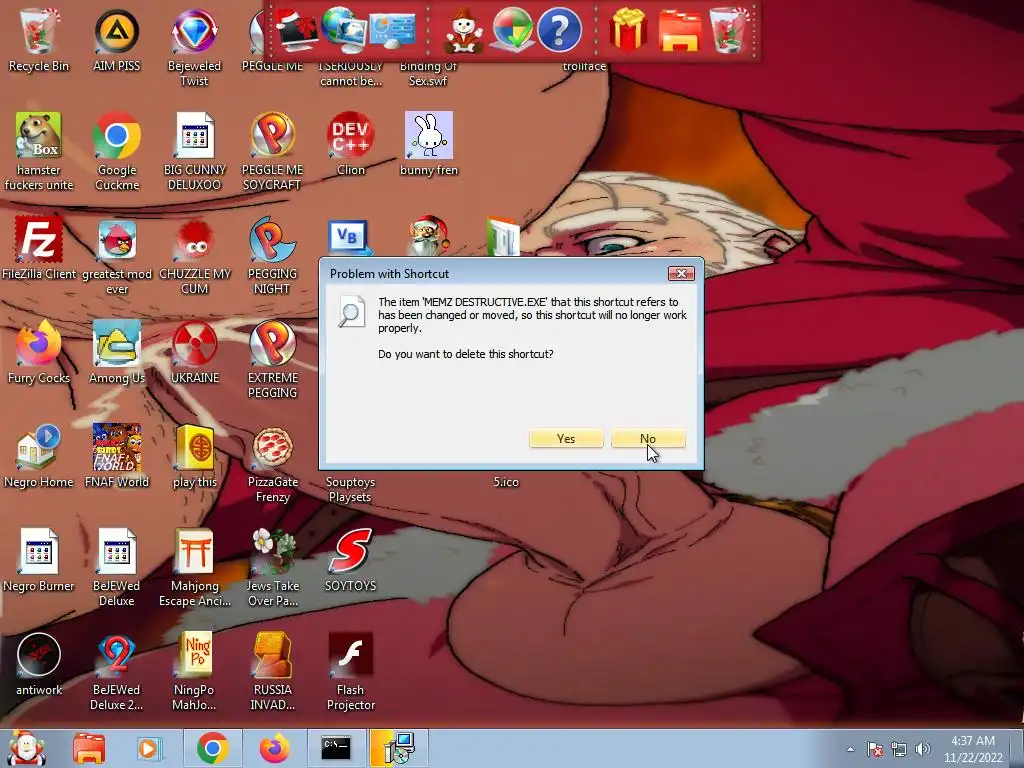Open the blue question mark help icon
The height and width of the screenshot is (768, 1024).
tap(559, 29)
